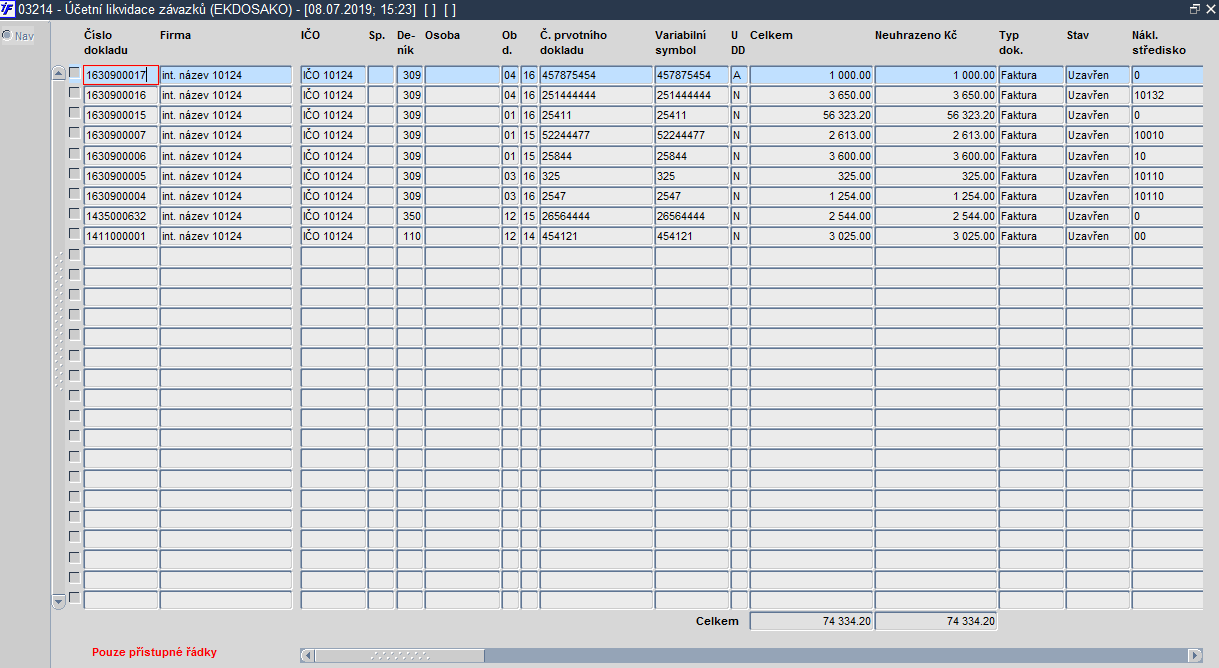1219x668 pixels.
Task: Click Typ dok. Faktura in row 1630900004
Action: click(1031, 196)
